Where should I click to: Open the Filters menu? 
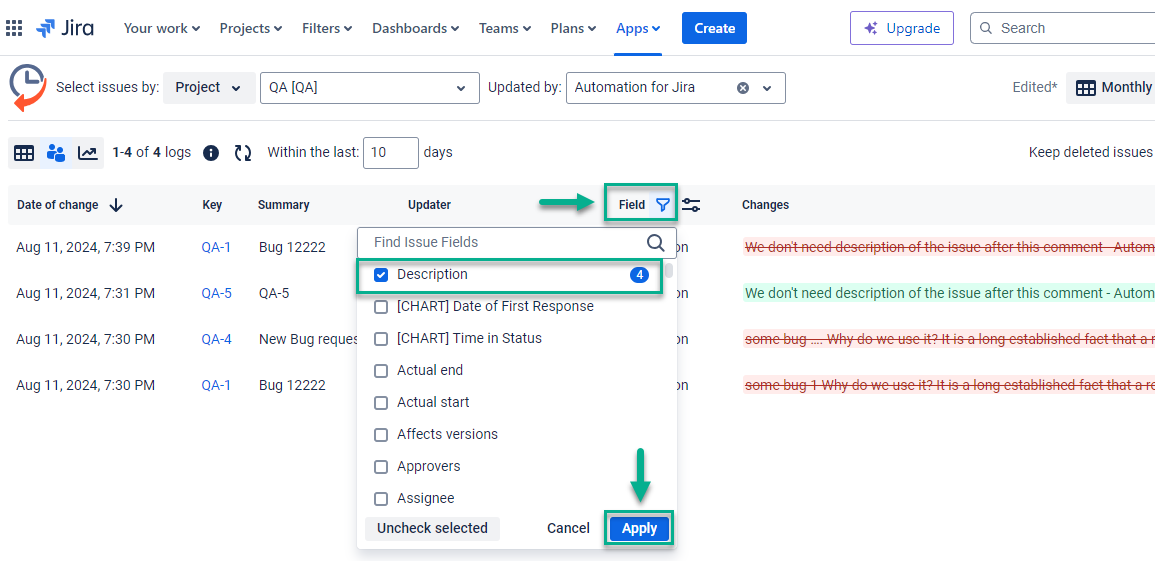pyautogui.click(x=326, y=28)
